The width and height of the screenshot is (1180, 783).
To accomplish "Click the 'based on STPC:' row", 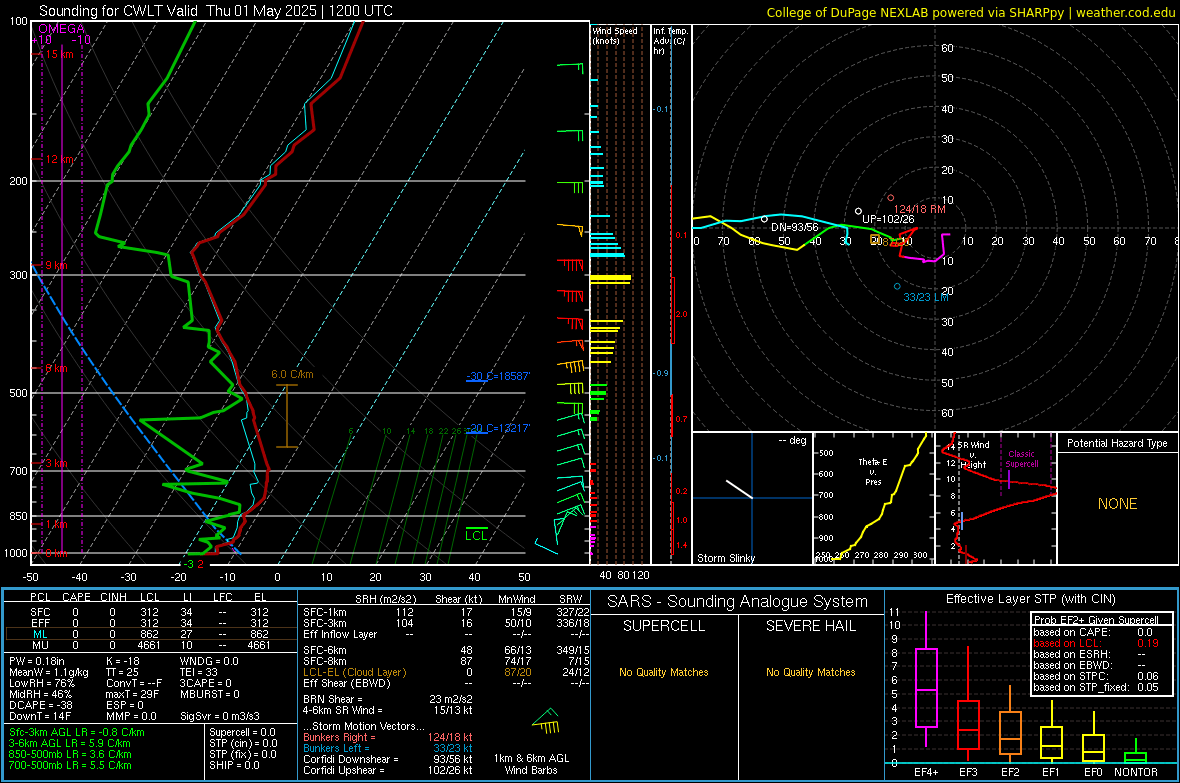I will (x=1096, y=676).
